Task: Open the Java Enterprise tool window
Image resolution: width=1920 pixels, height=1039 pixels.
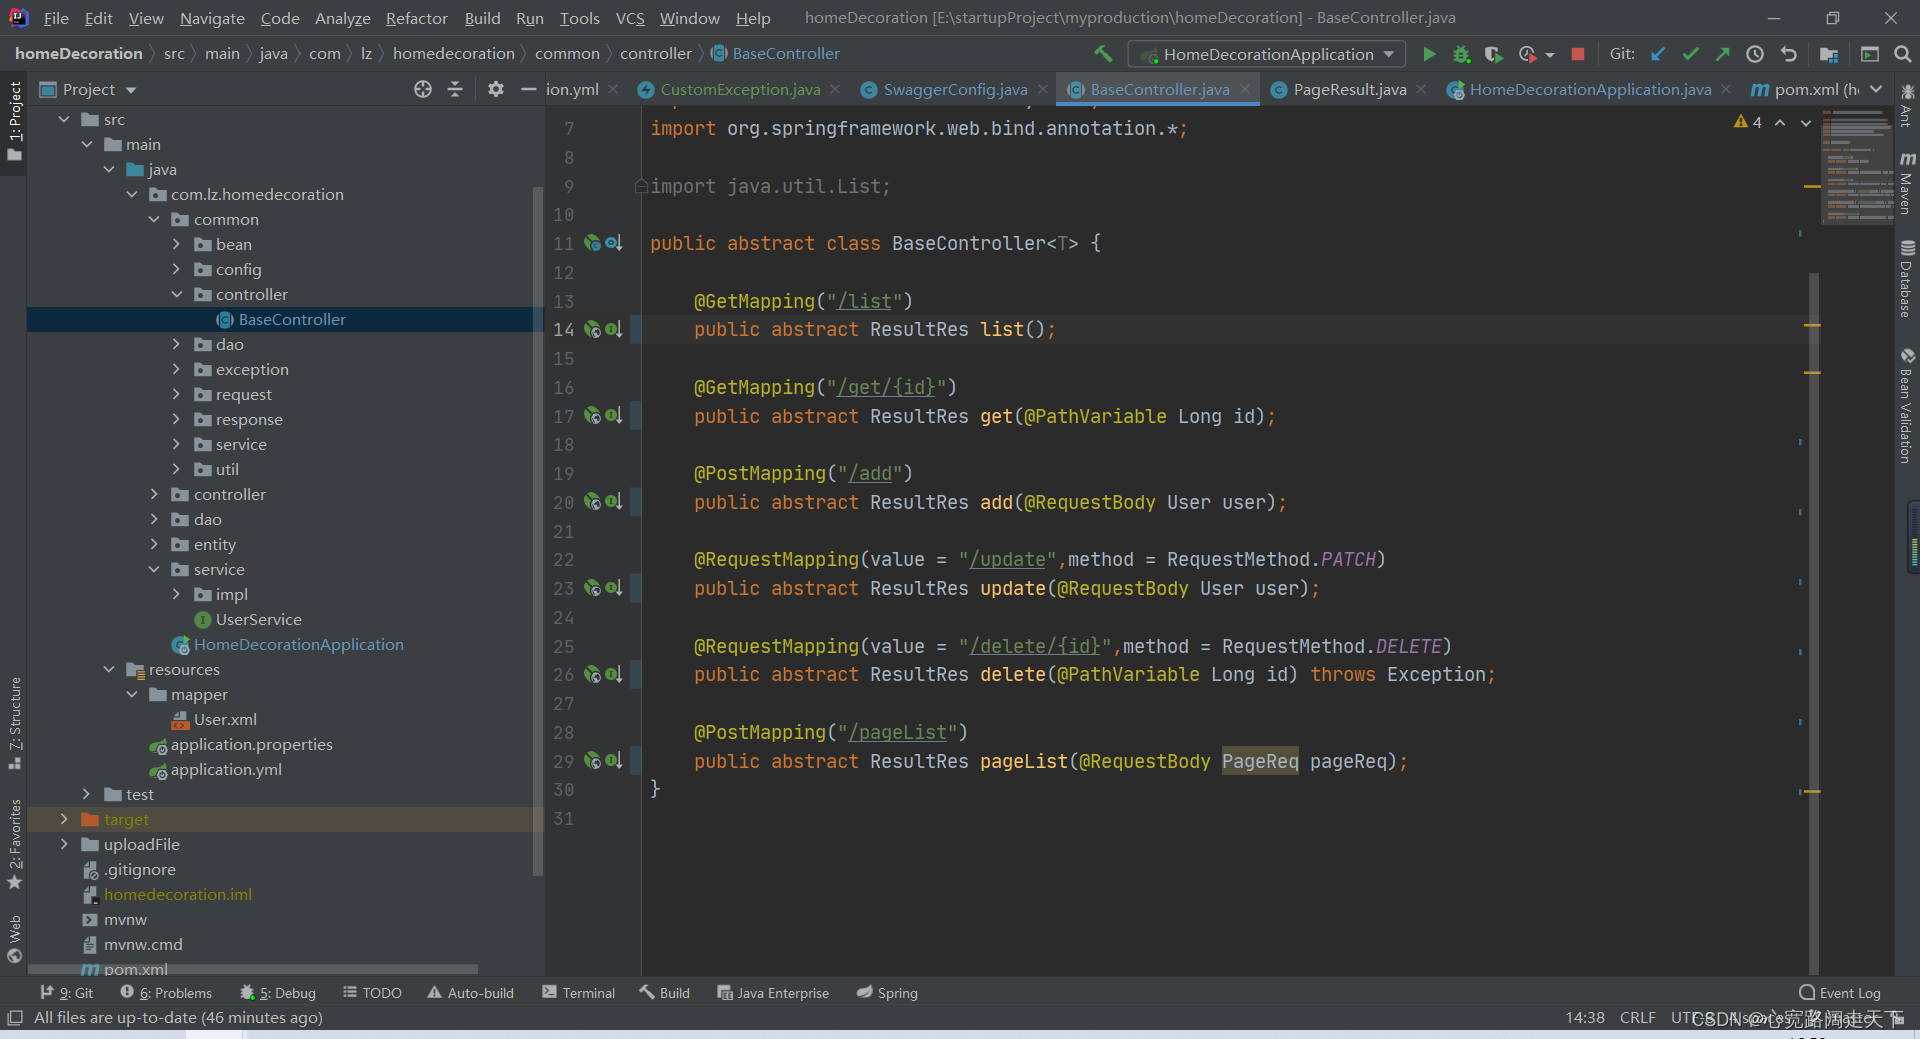Action: coord(773,993)
